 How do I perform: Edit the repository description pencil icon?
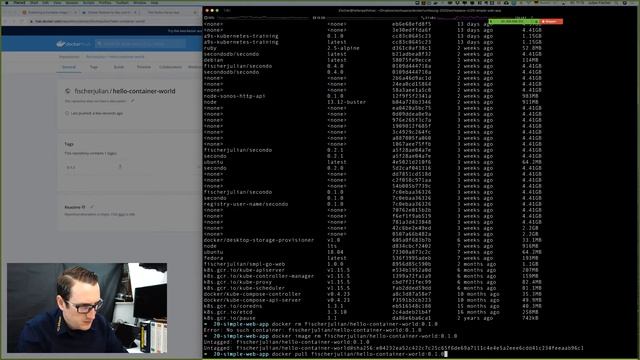click(x=133, y=101)
